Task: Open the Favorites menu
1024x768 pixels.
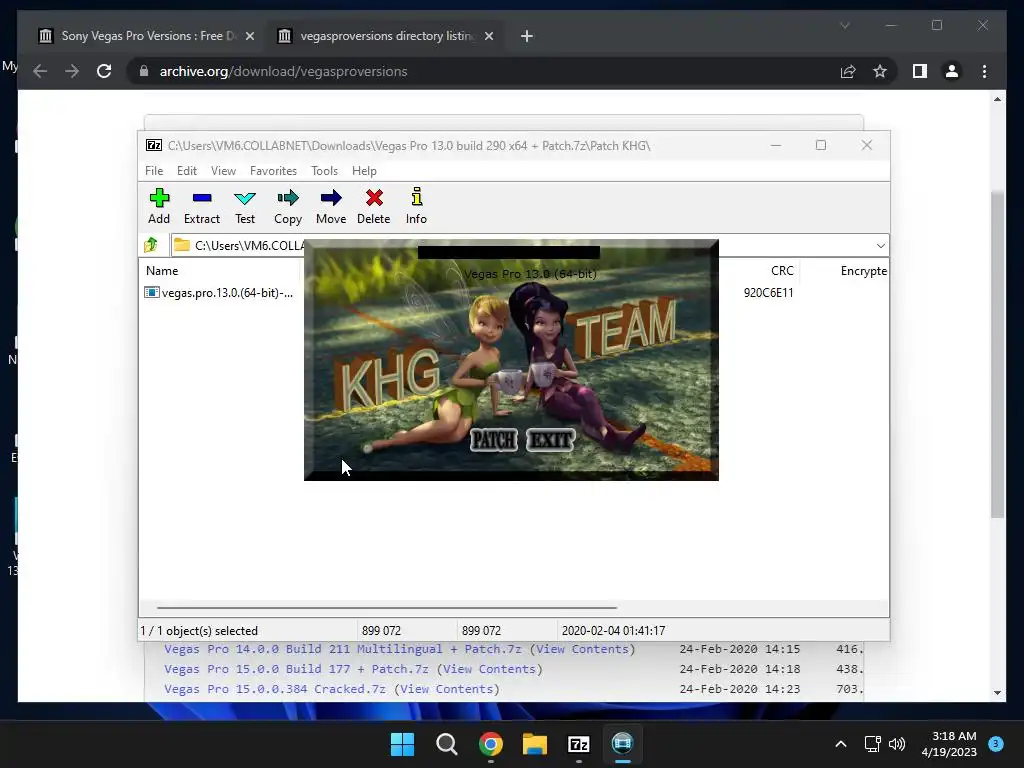Action: click(273, 170)
